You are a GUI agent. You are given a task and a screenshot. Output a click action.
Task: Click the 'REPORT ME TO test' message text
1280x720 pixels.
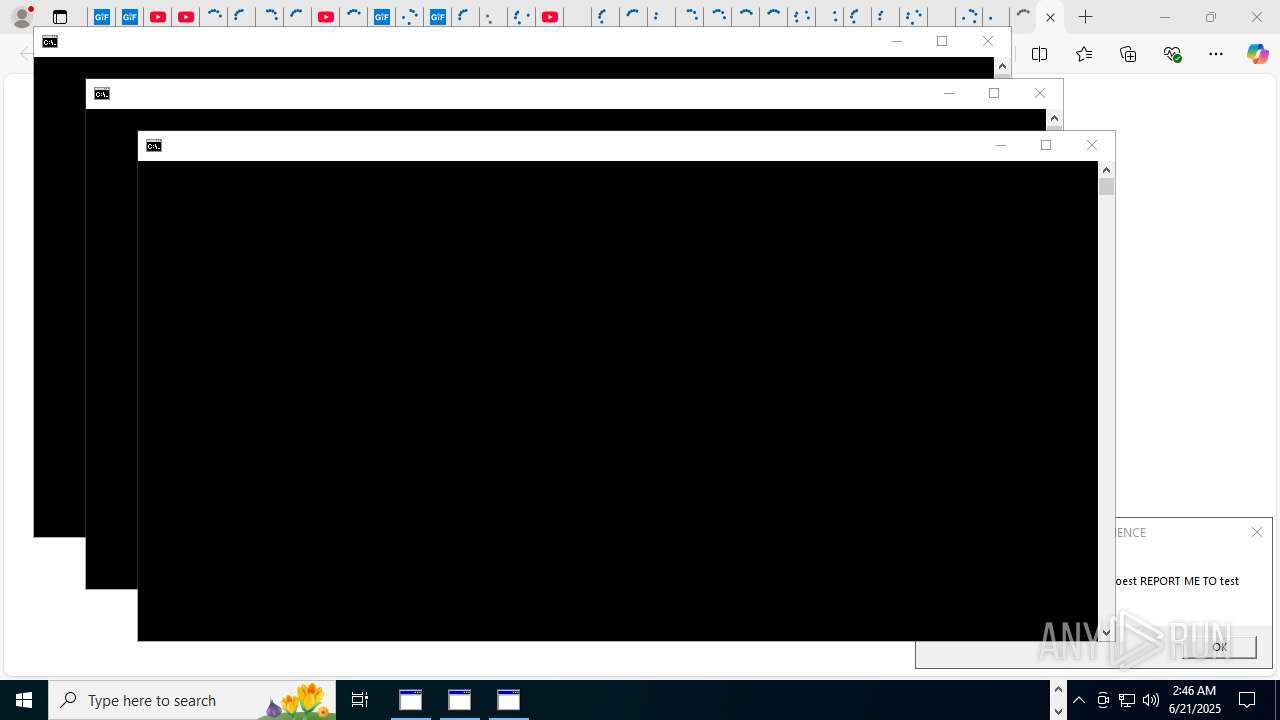point(1189,581)
